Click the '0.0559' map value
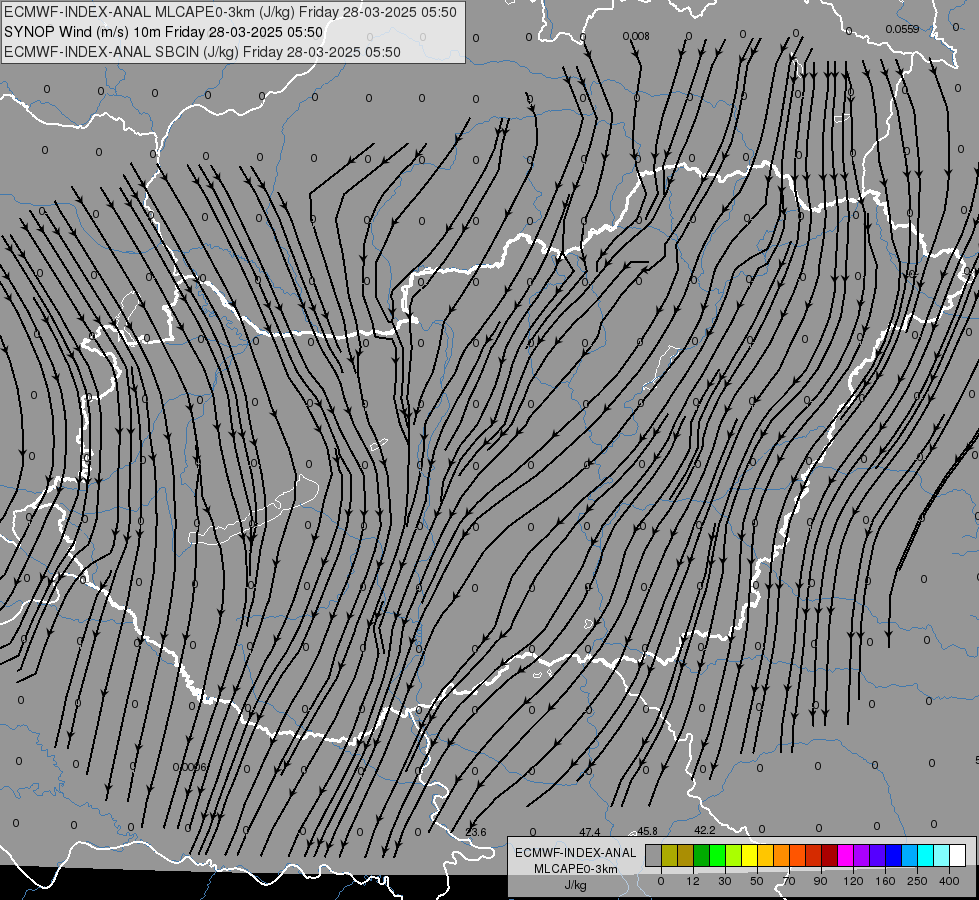The width and height of the screenshot is (979, 900). point(902,29)
